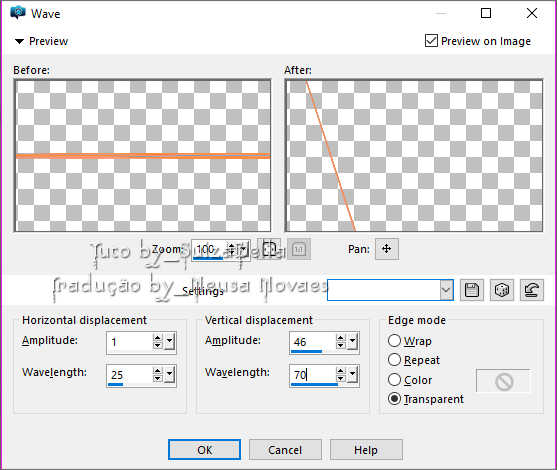Click the vertical Amplitude value field
This screenshot has height=470, width=557.
point(312,342)
